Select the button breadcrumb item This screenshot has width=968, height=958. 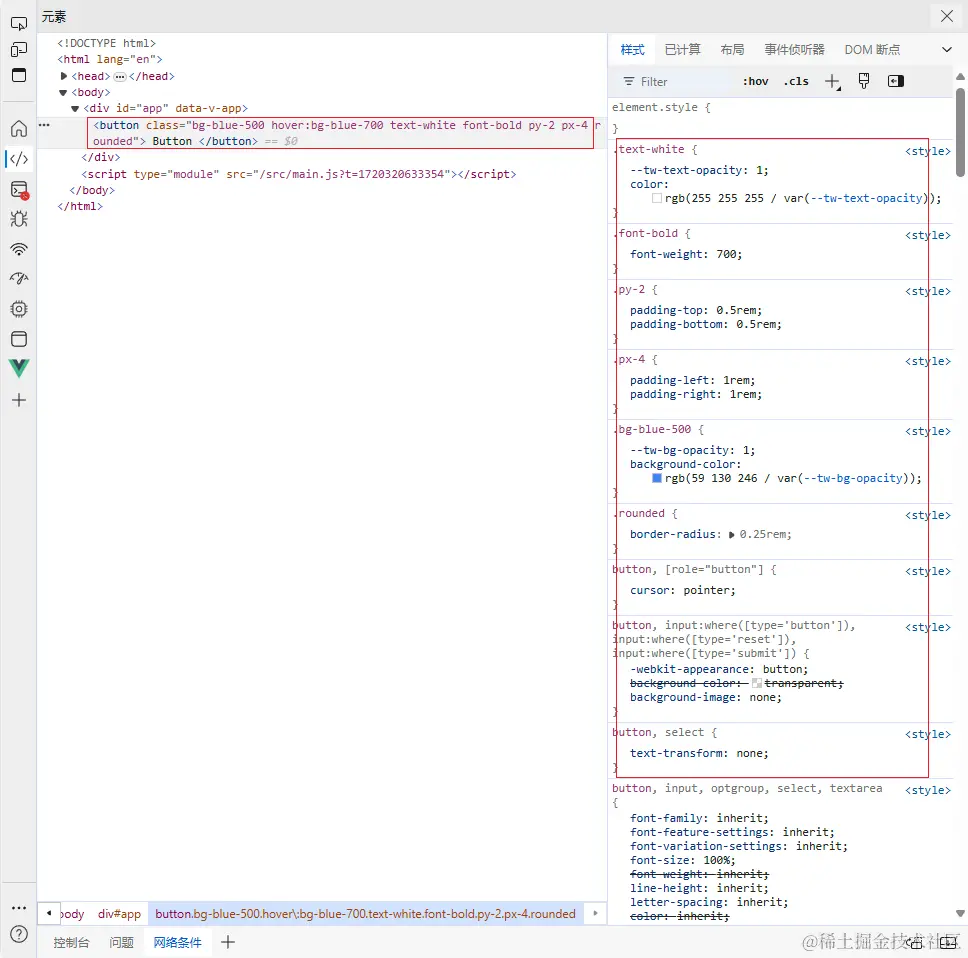(x=365, y=914)
